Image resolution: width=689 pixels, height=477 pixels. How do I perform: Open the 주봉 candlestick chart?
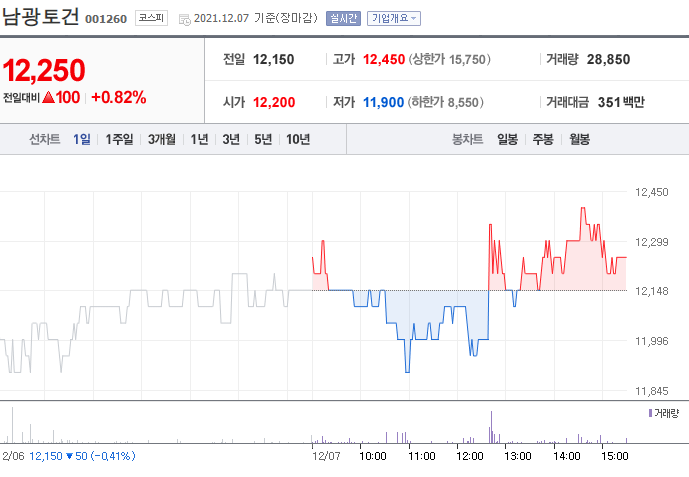point(543,139)
